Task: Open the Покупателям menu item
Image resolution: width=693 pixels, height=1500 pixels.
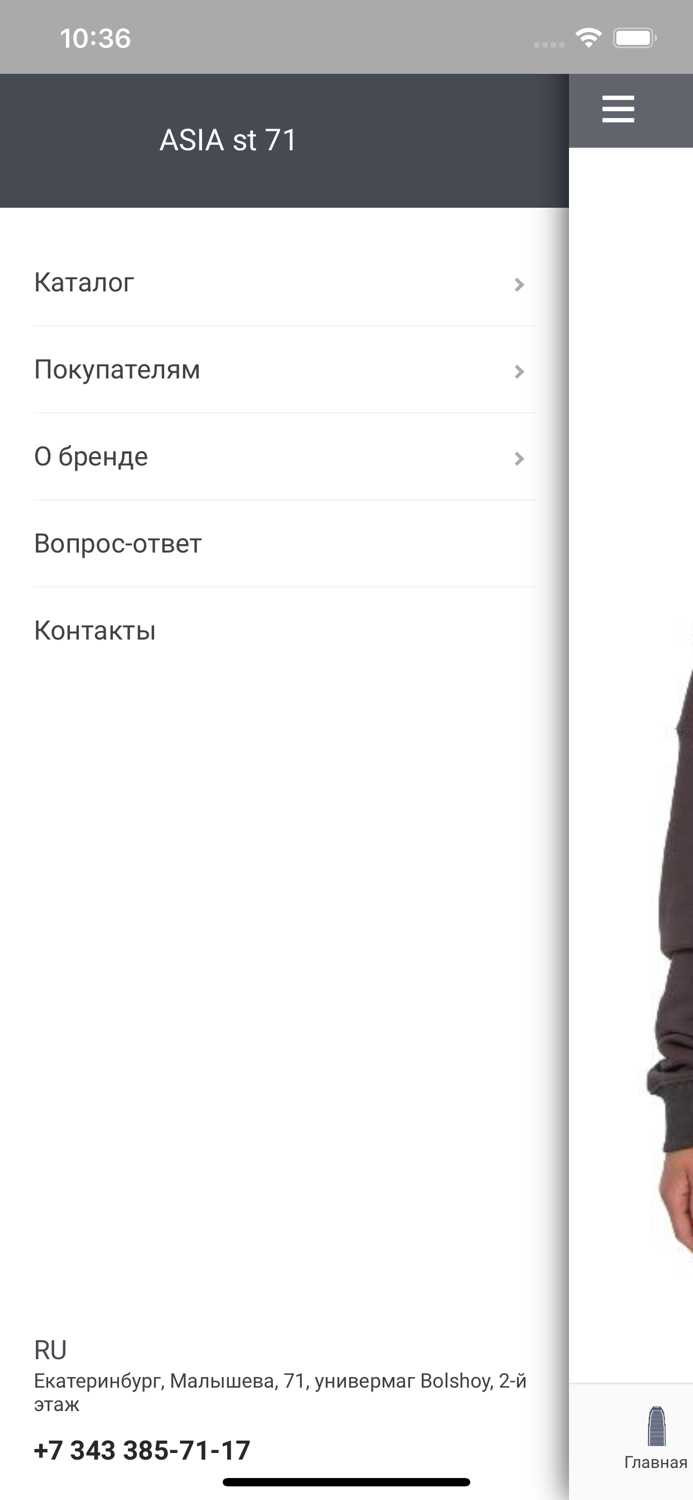Action: pos(285,370)
